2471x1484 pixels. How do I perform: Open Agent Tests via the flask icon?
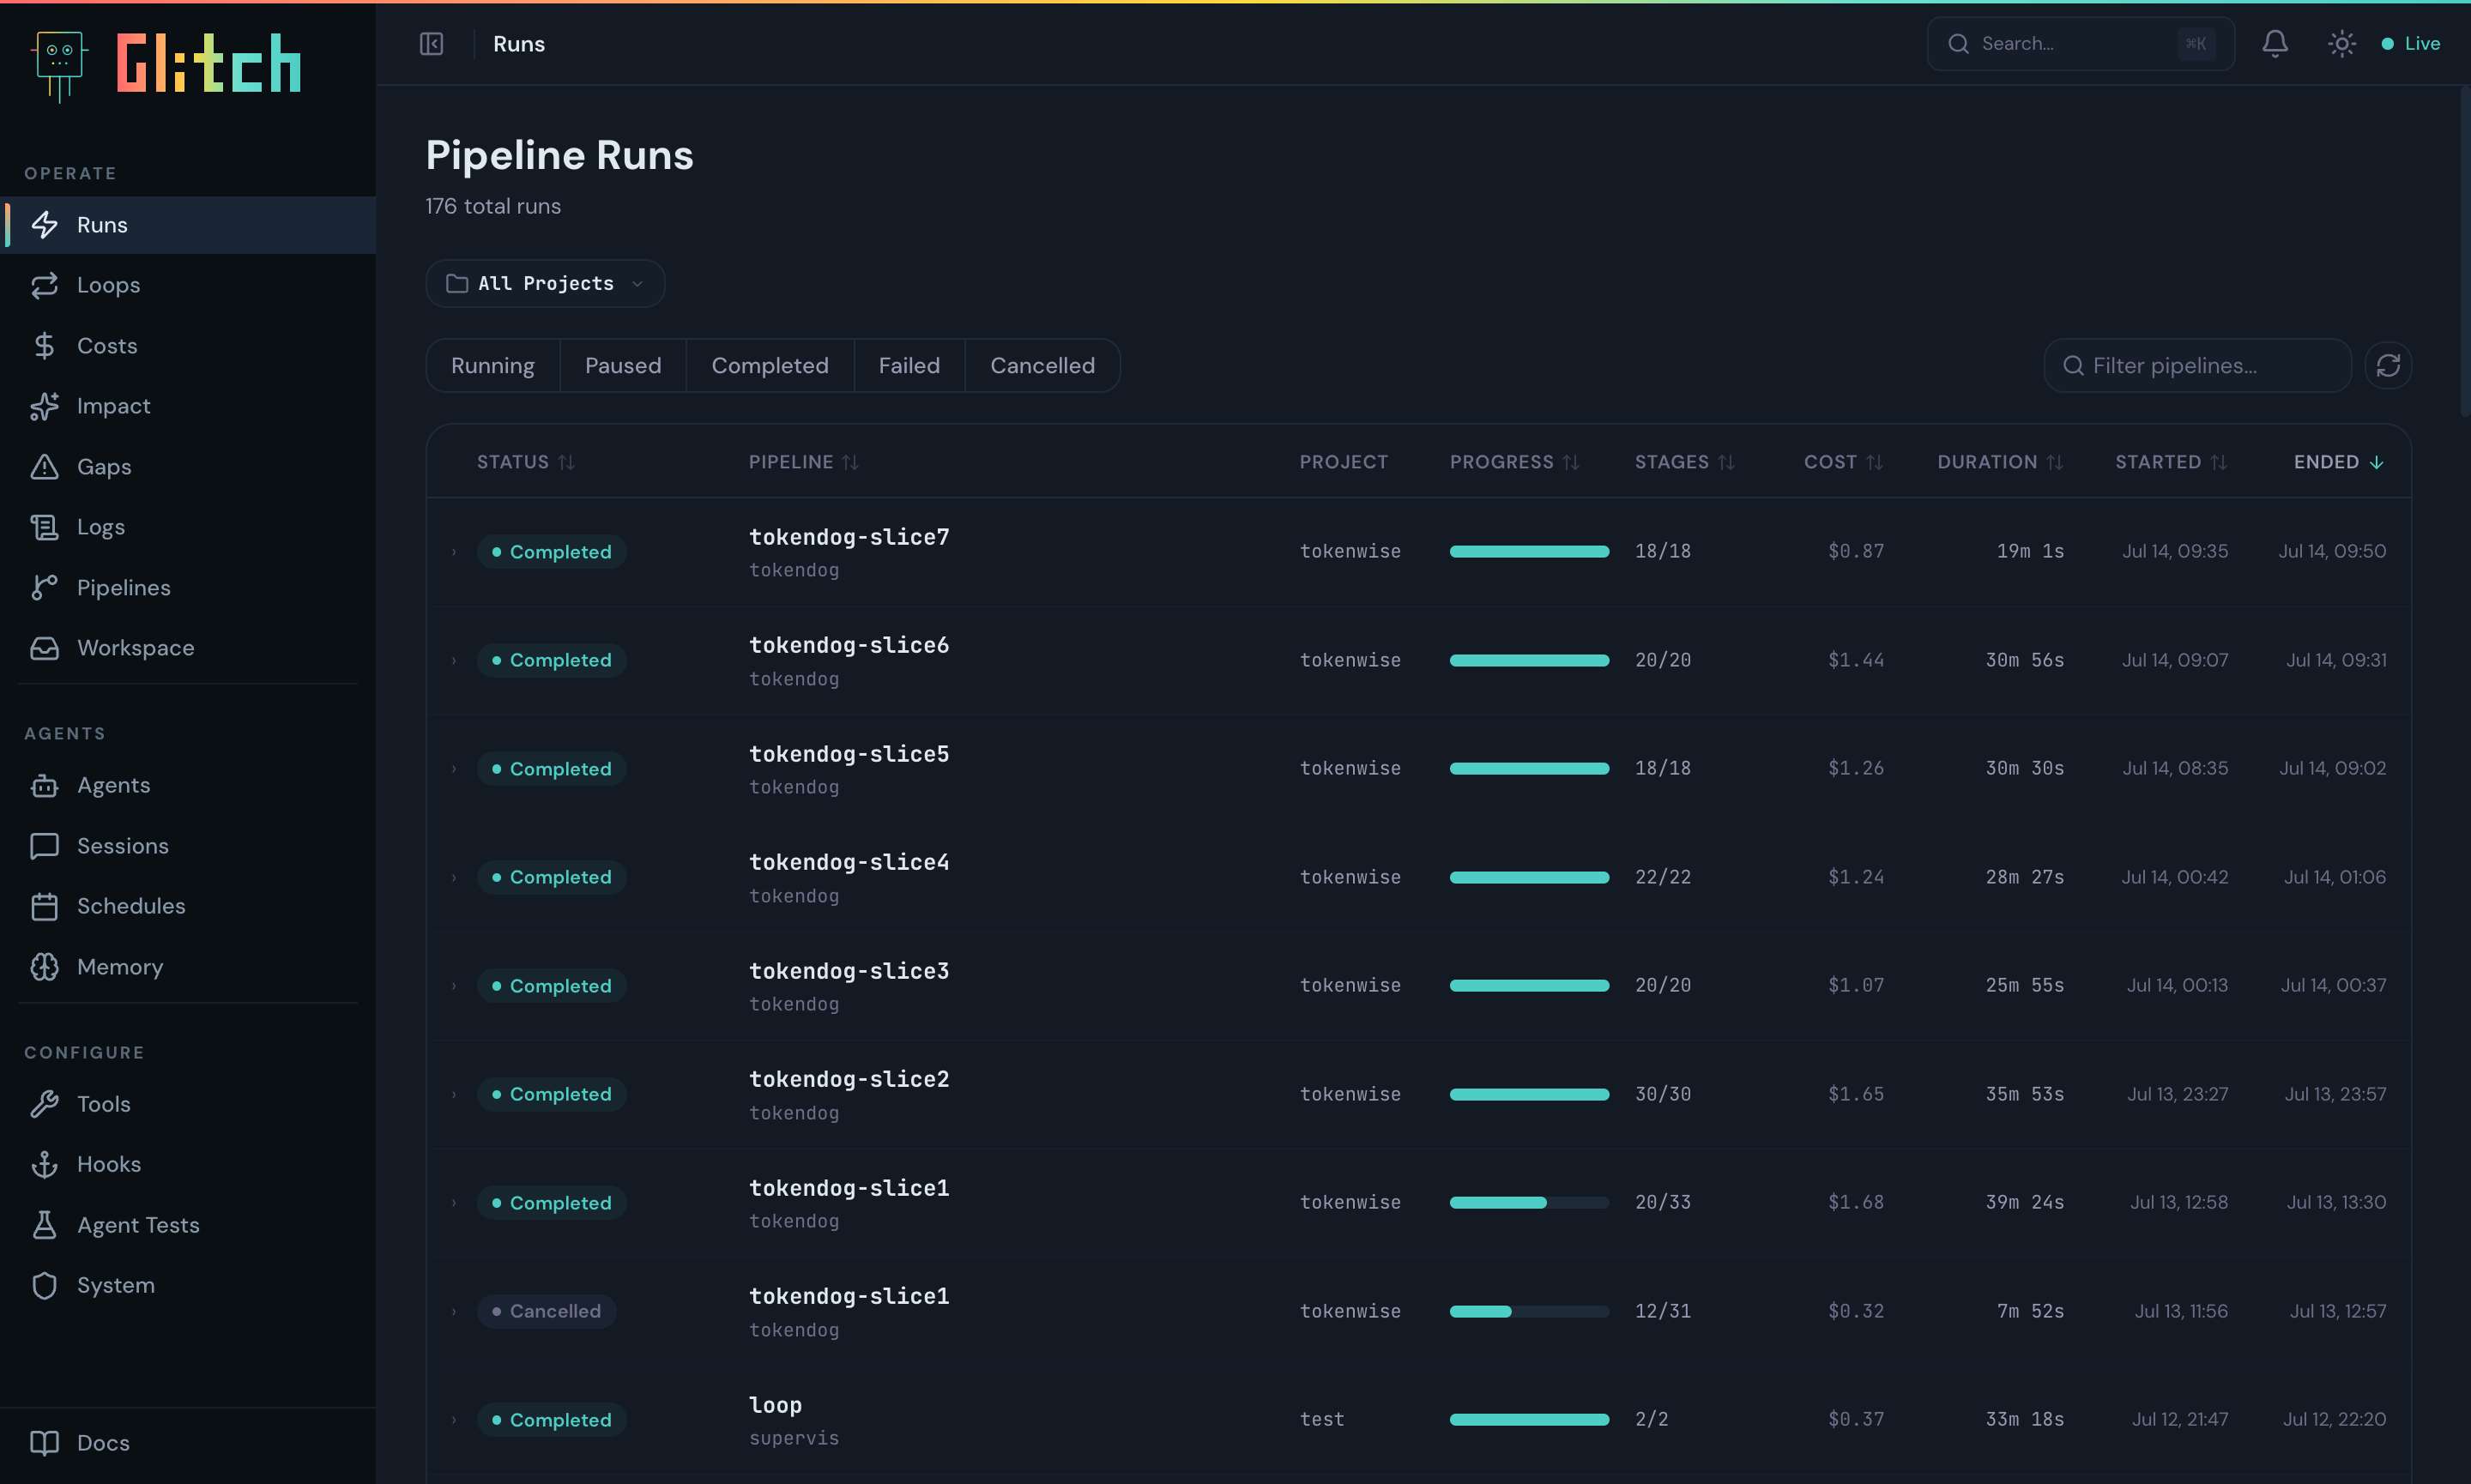pyautogui.click(x=44, y=1225)
